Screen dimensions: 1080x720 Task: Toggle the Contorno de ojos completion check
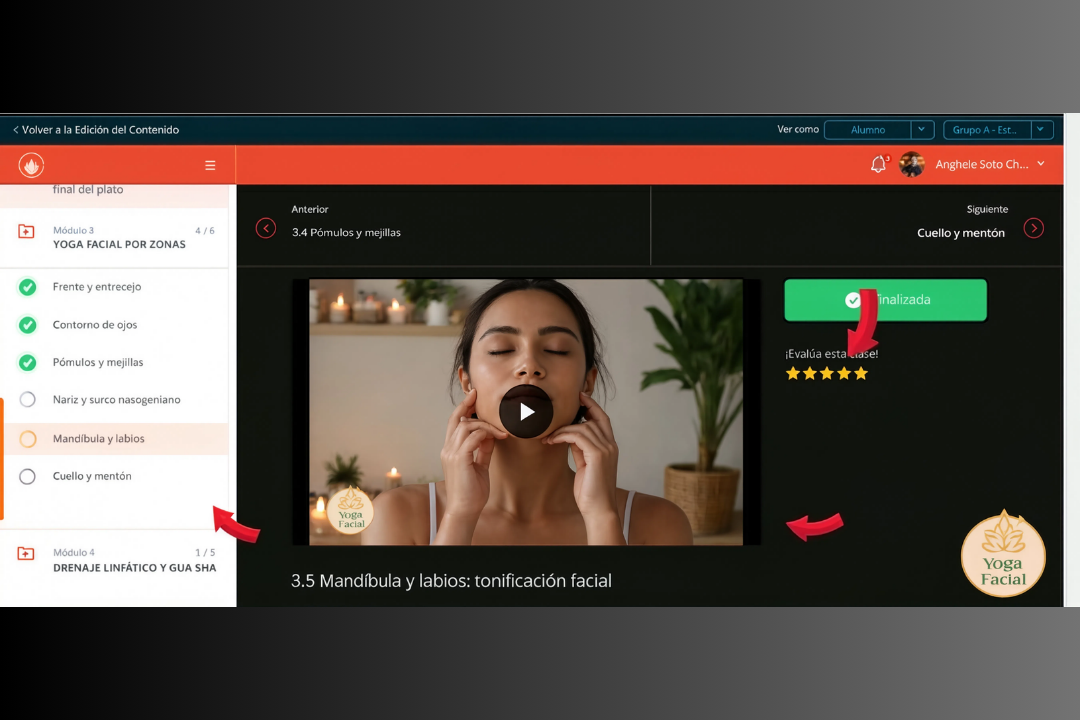(28, 325)
